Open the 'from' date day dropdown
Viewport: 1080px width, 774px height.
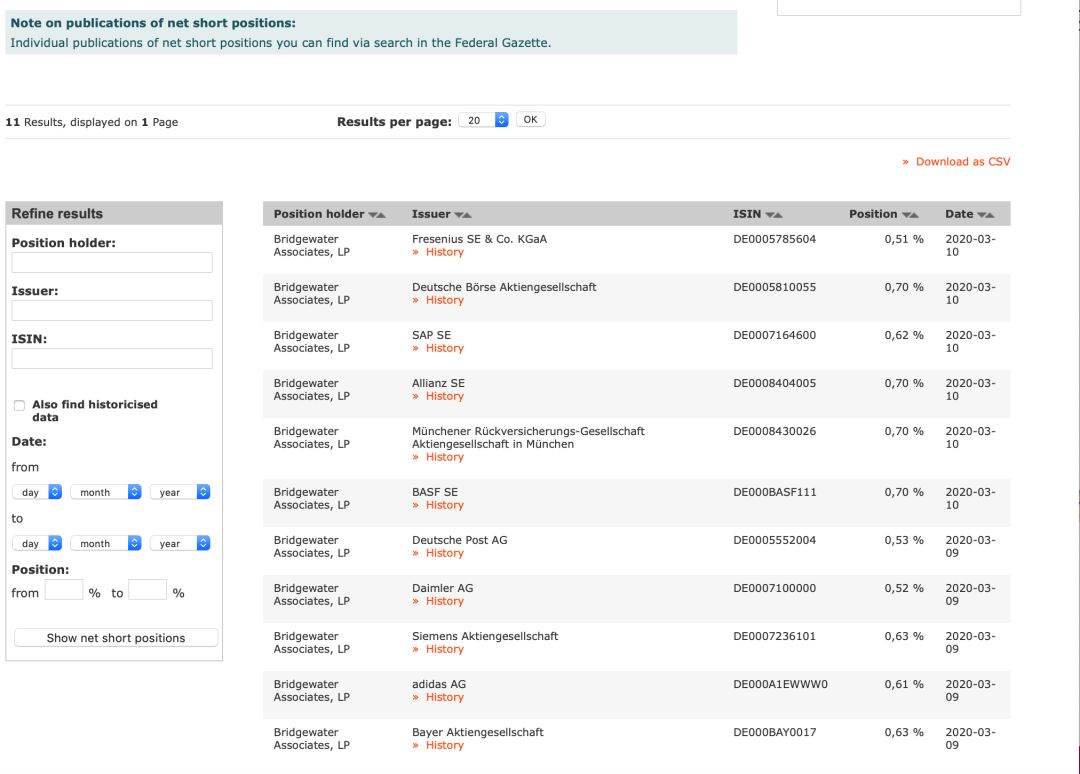pos(37,492)
